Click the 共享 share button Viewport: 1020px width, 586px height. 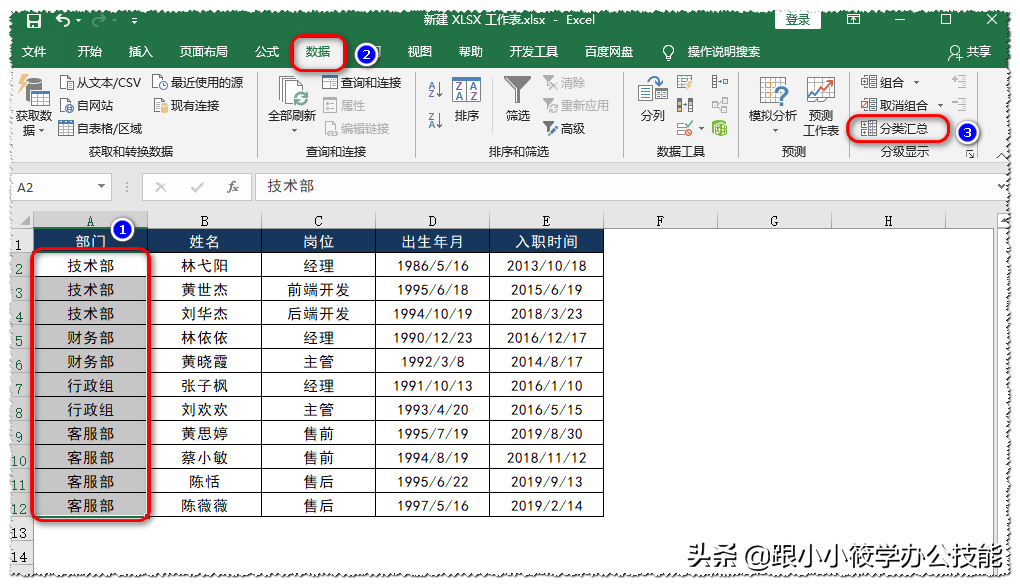pos(969,52)
